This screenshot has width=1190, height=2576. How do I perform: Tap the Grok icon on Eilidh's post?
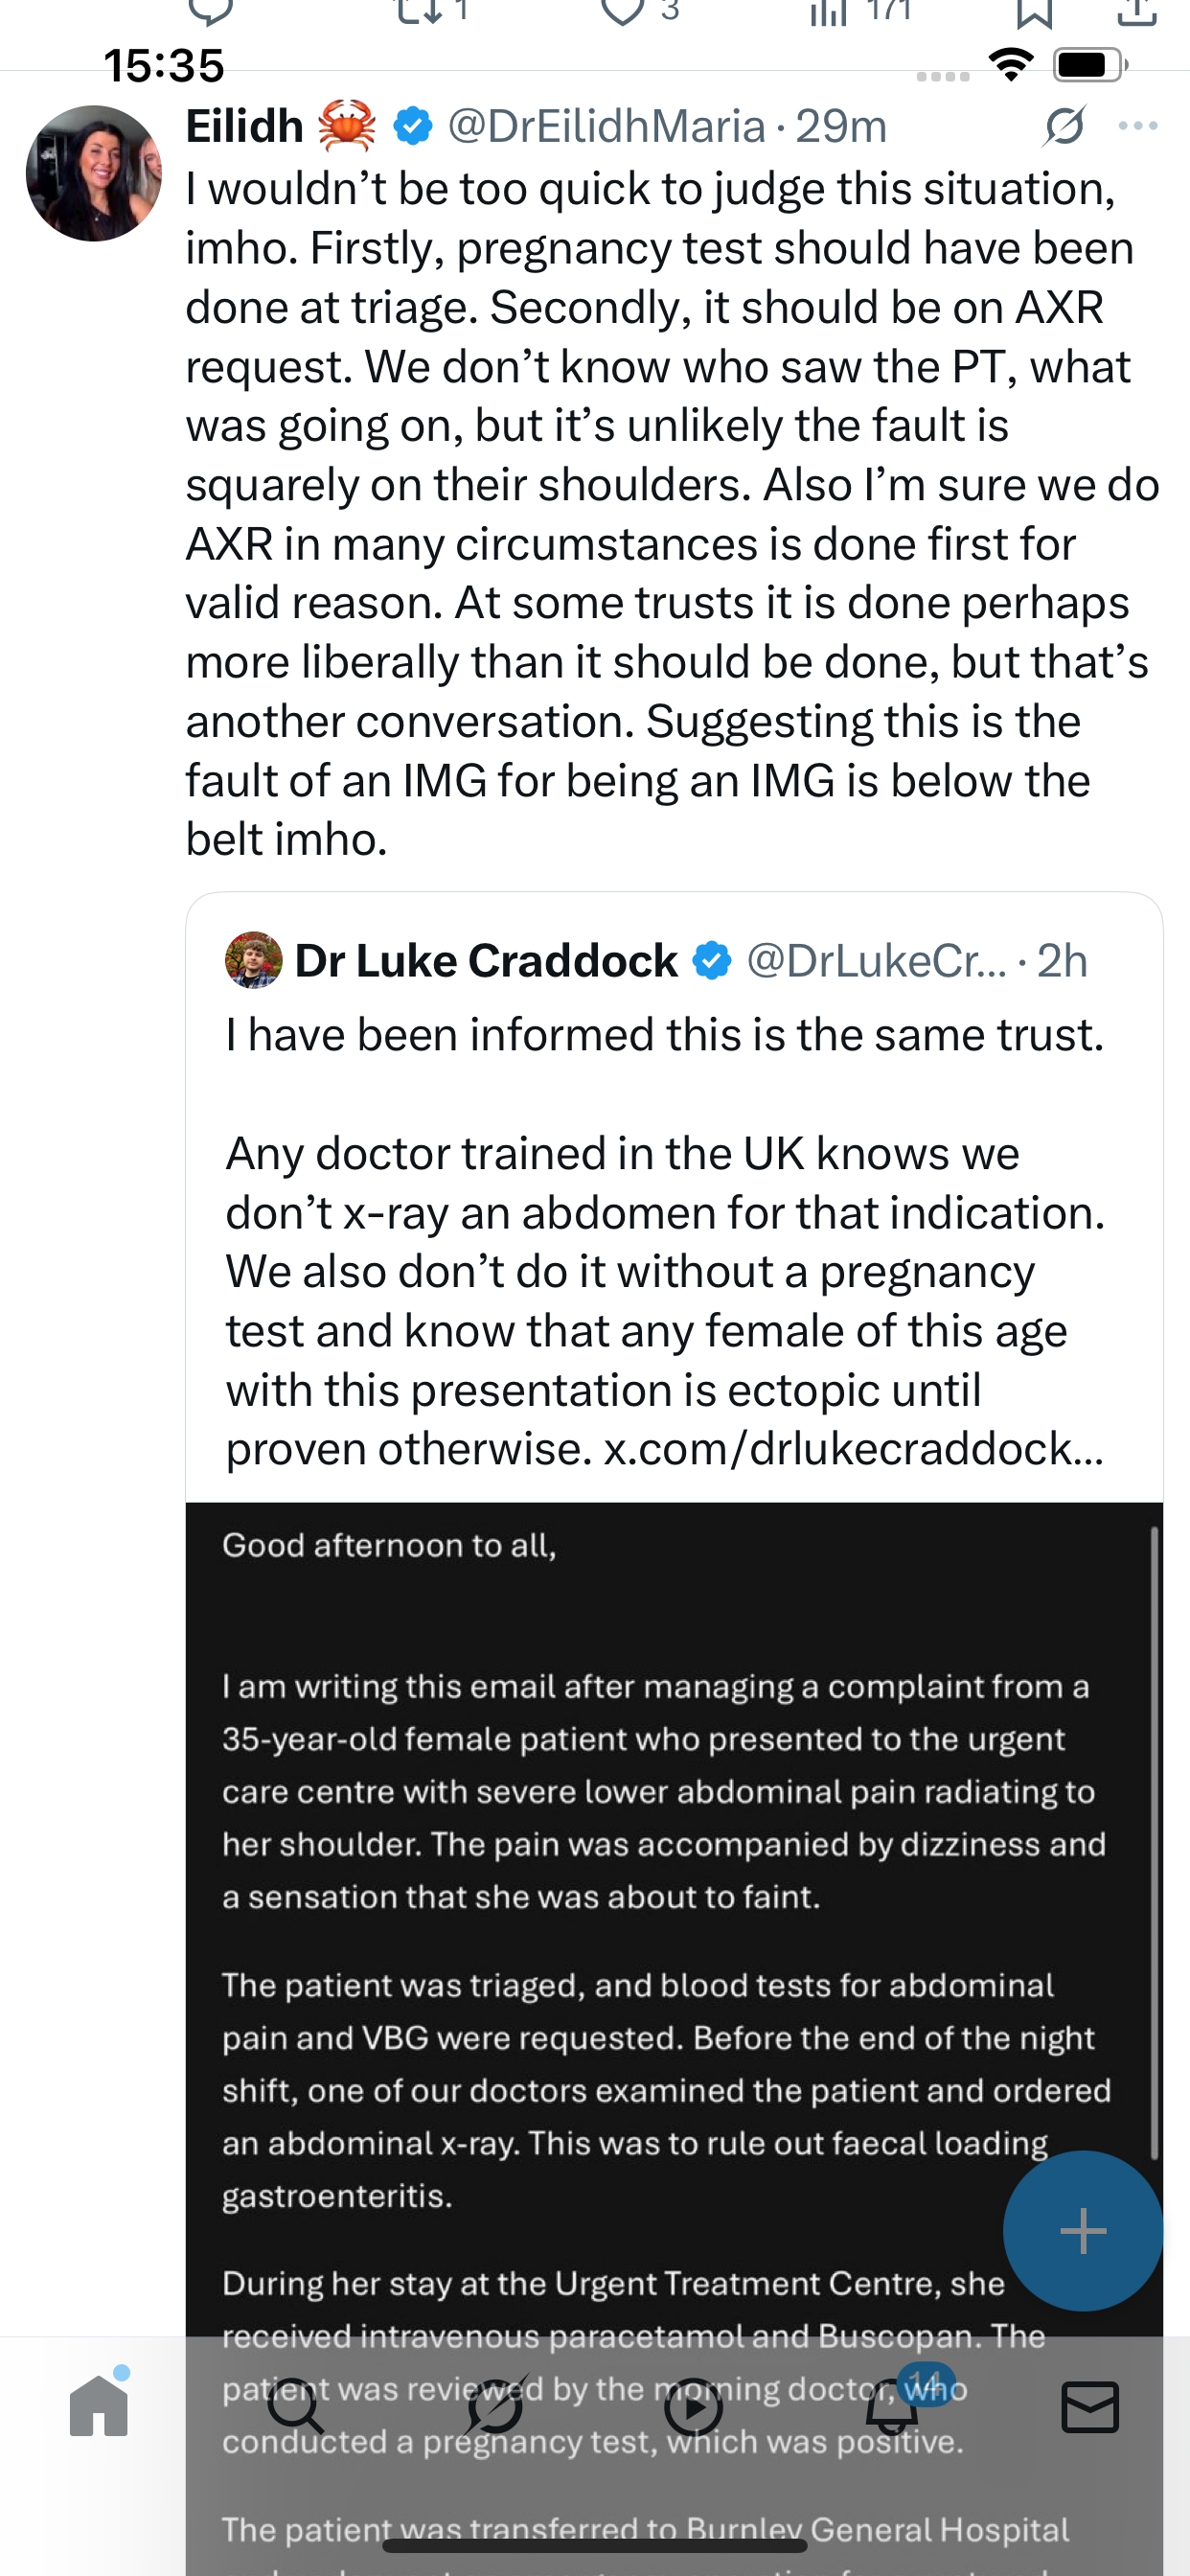point(1063,127)
